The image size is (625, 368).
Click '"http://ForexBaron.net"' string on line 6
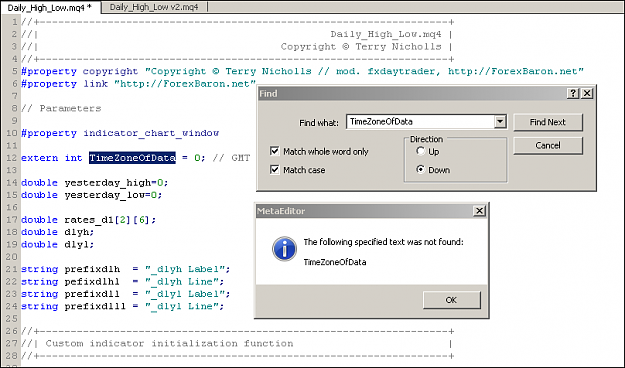(185, 84)
